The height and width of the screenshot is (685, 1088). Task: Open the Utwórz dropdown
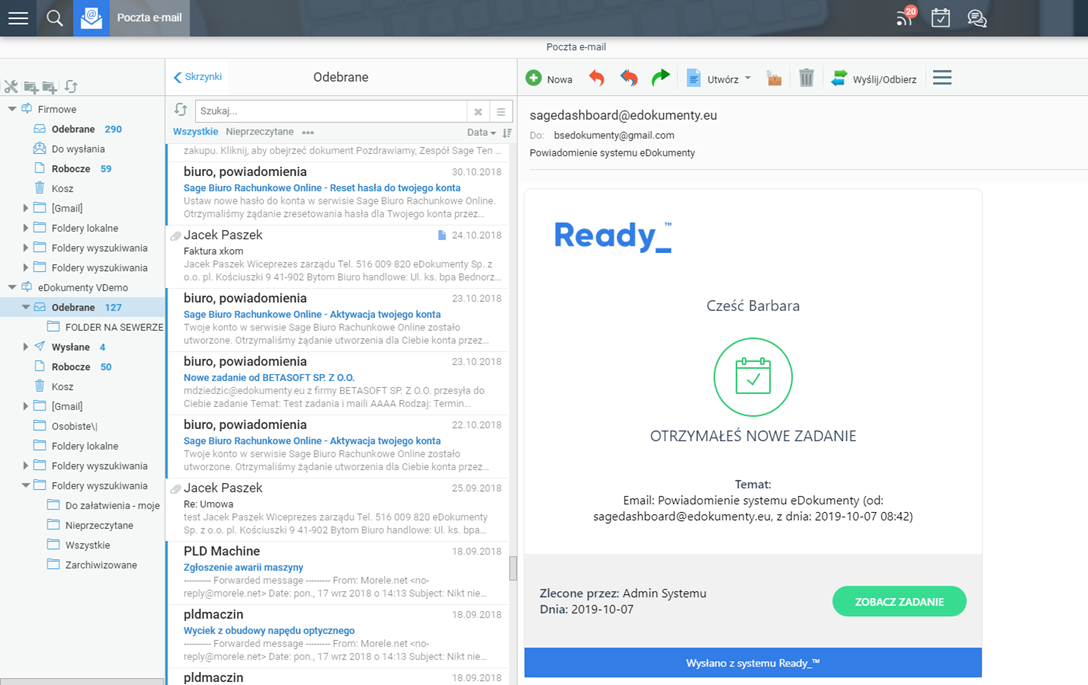[x=718, y=78]
